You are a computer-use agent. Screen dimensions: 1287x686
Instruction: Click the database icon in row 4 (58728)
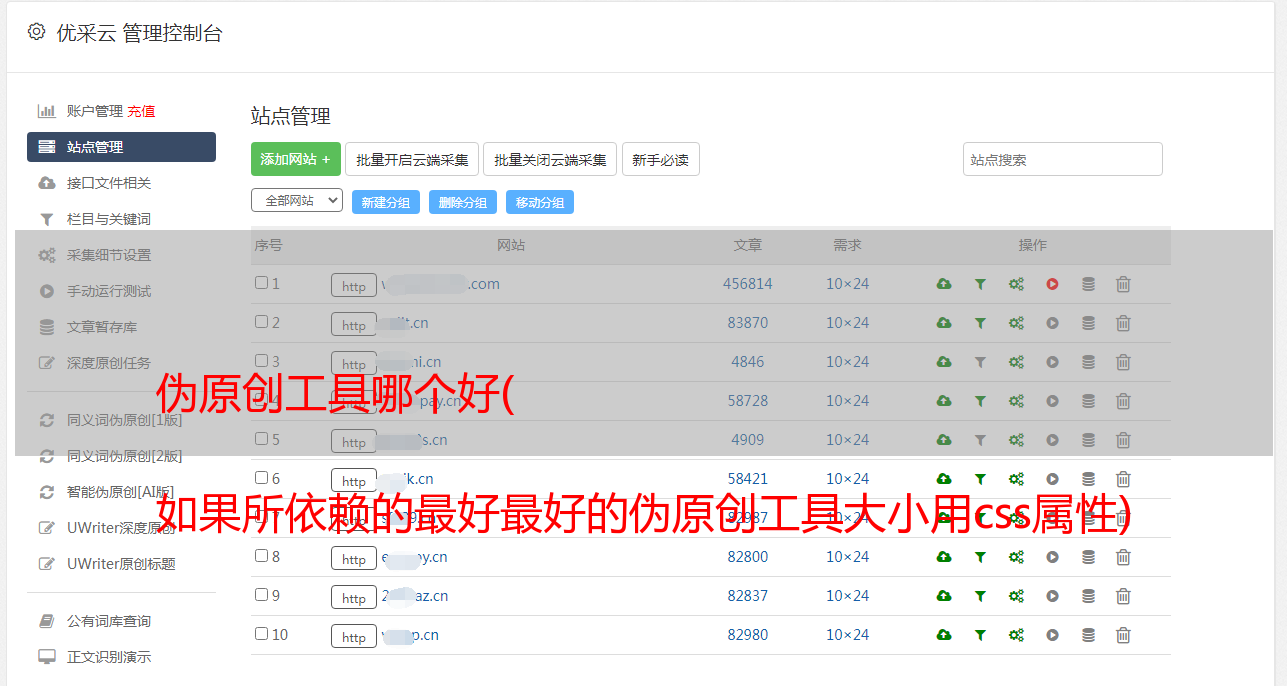coord(1088,401)
